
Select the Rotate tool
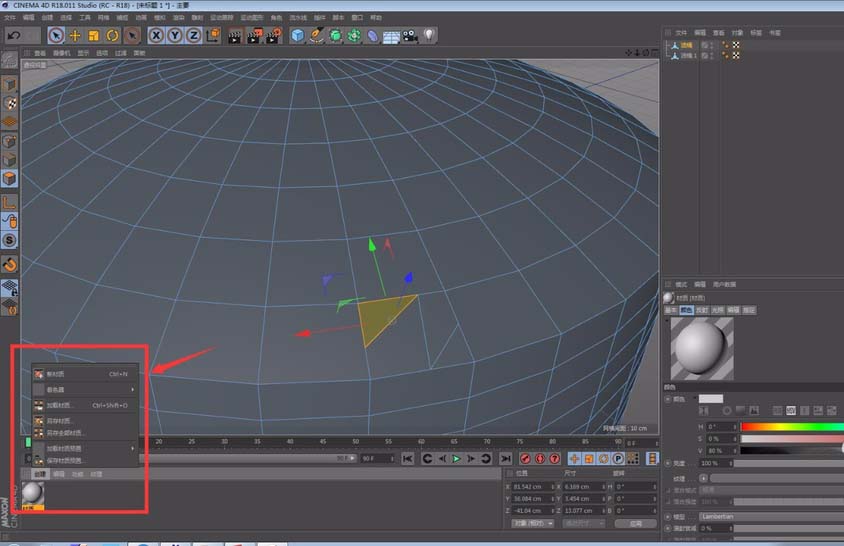tap(111, 35)
